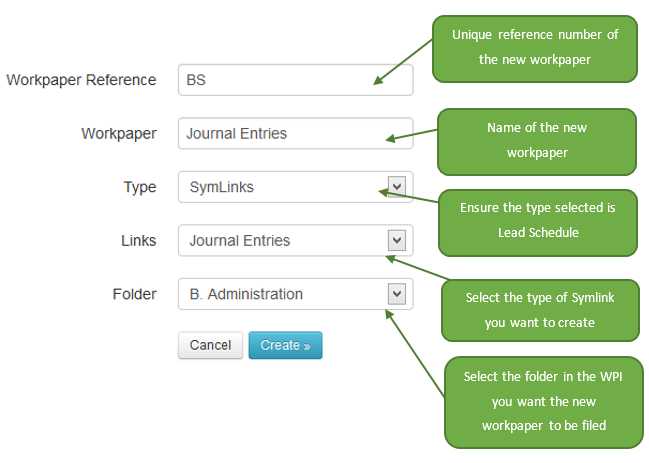649x463 pixels.
Task: Click the Workpaper name field containing Journal Entries
Action: pos(294,134)
